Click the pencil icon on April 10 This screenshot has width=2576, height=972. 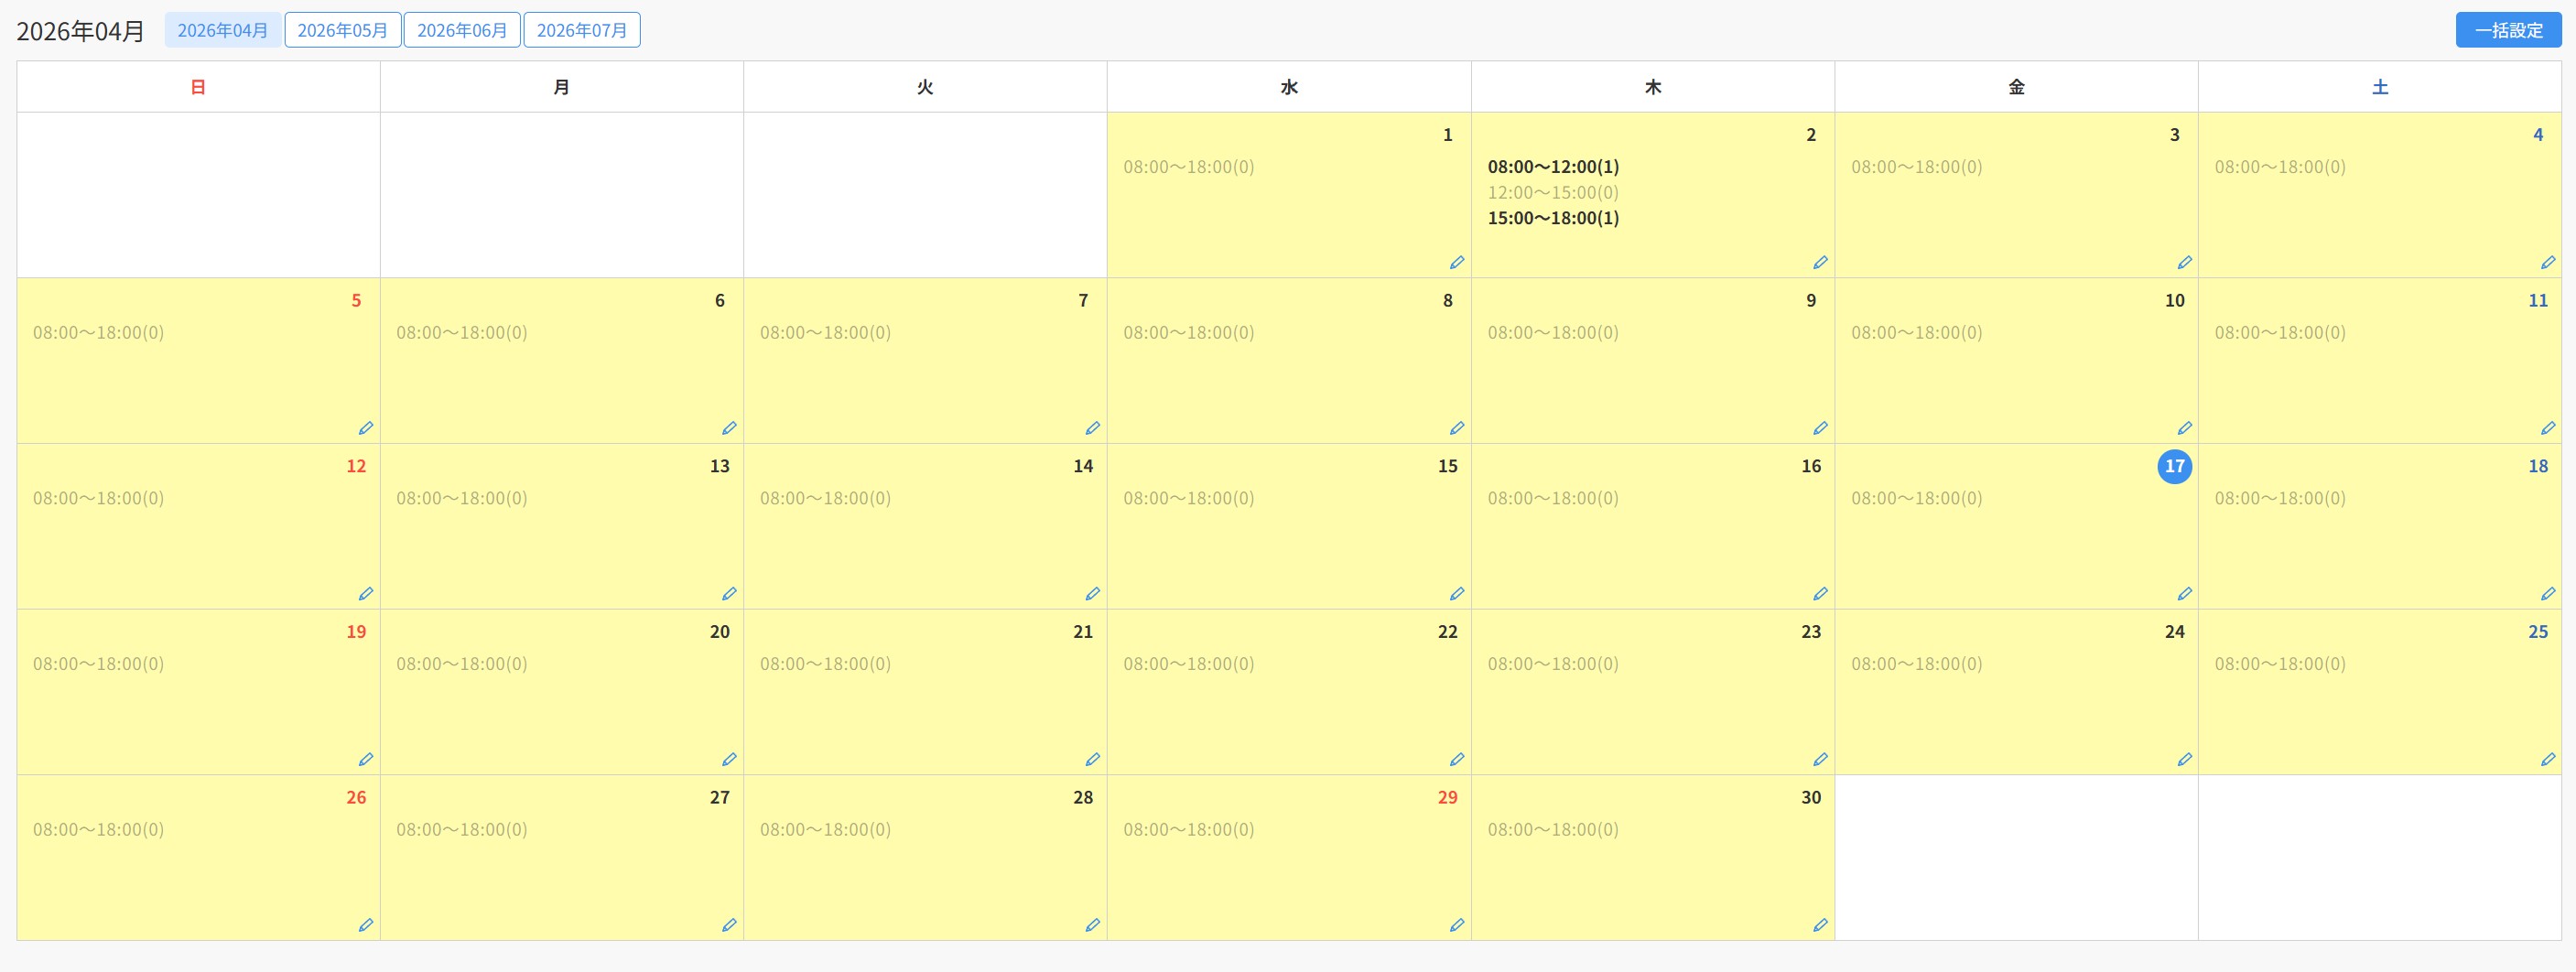point(2184,429)
